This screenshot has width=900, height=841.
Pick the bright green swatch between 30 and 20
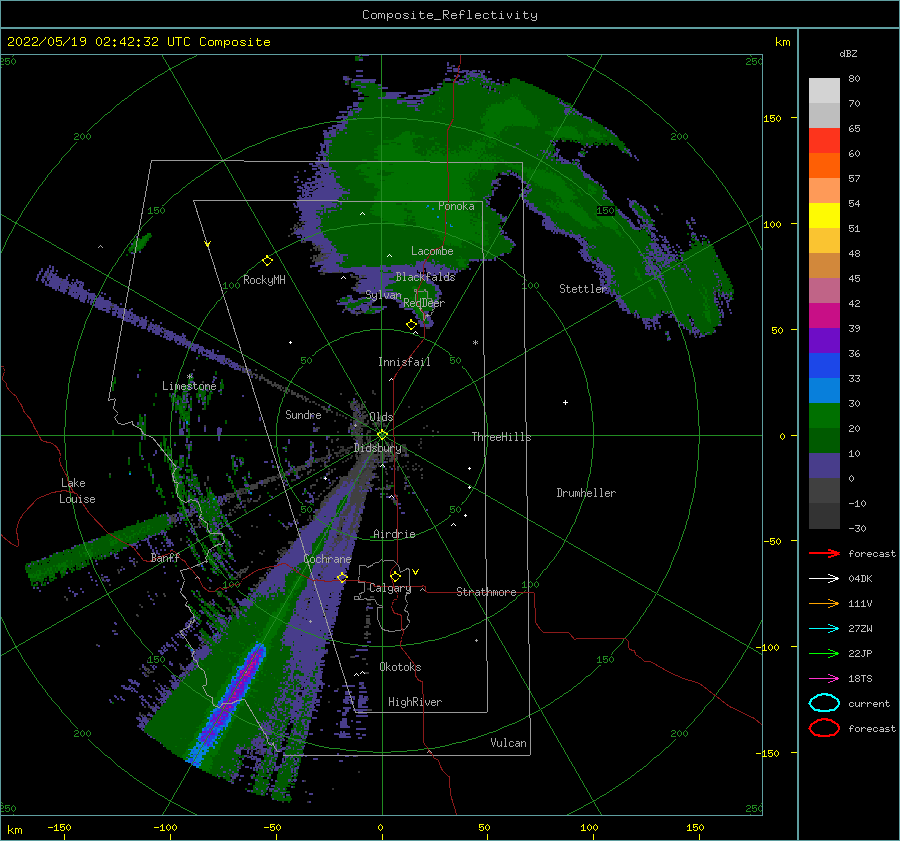[824, 416]
